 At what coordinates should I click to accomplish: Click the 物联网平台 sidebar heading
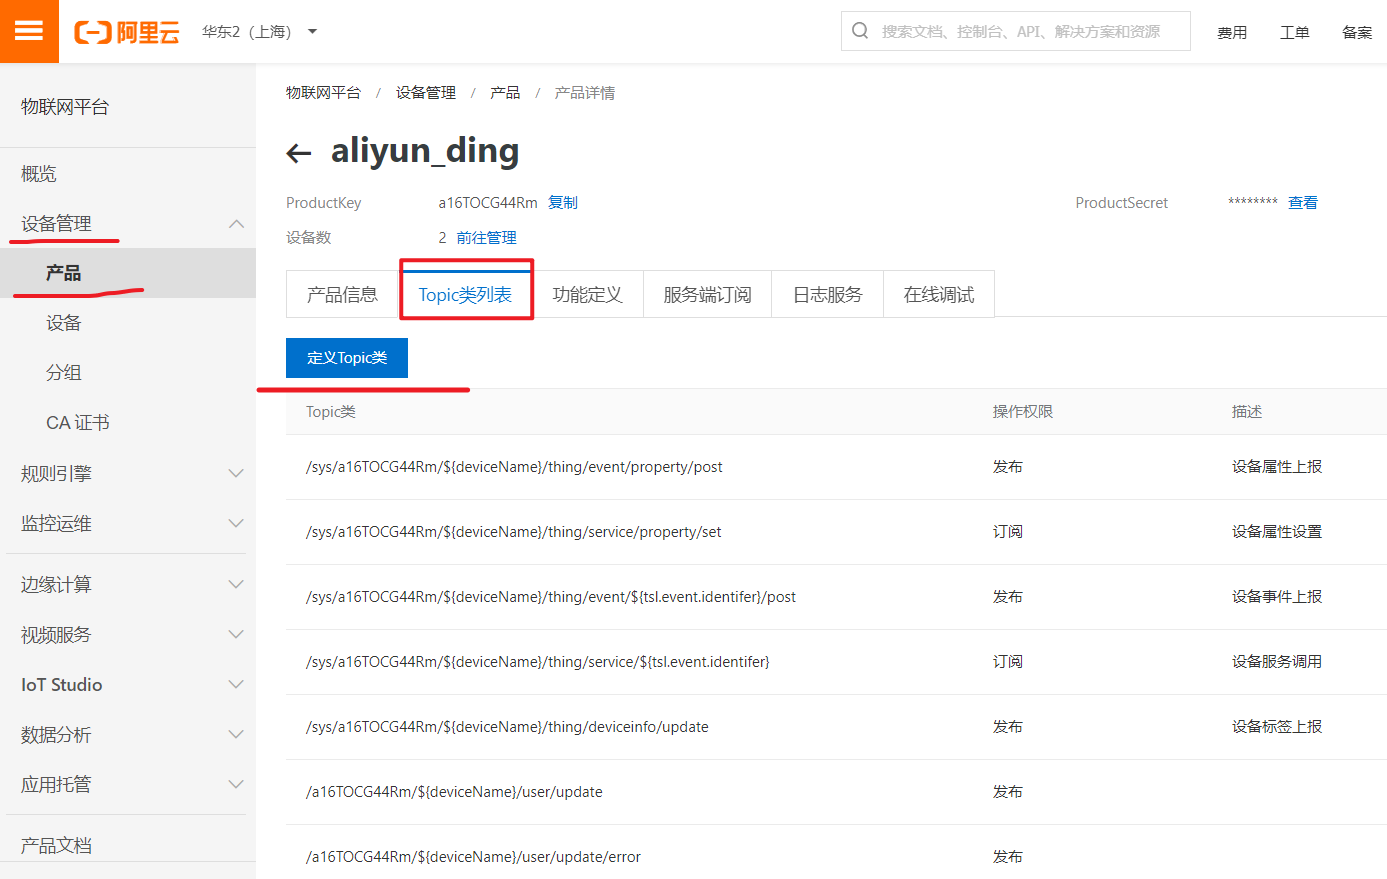[x=65, y=107]
